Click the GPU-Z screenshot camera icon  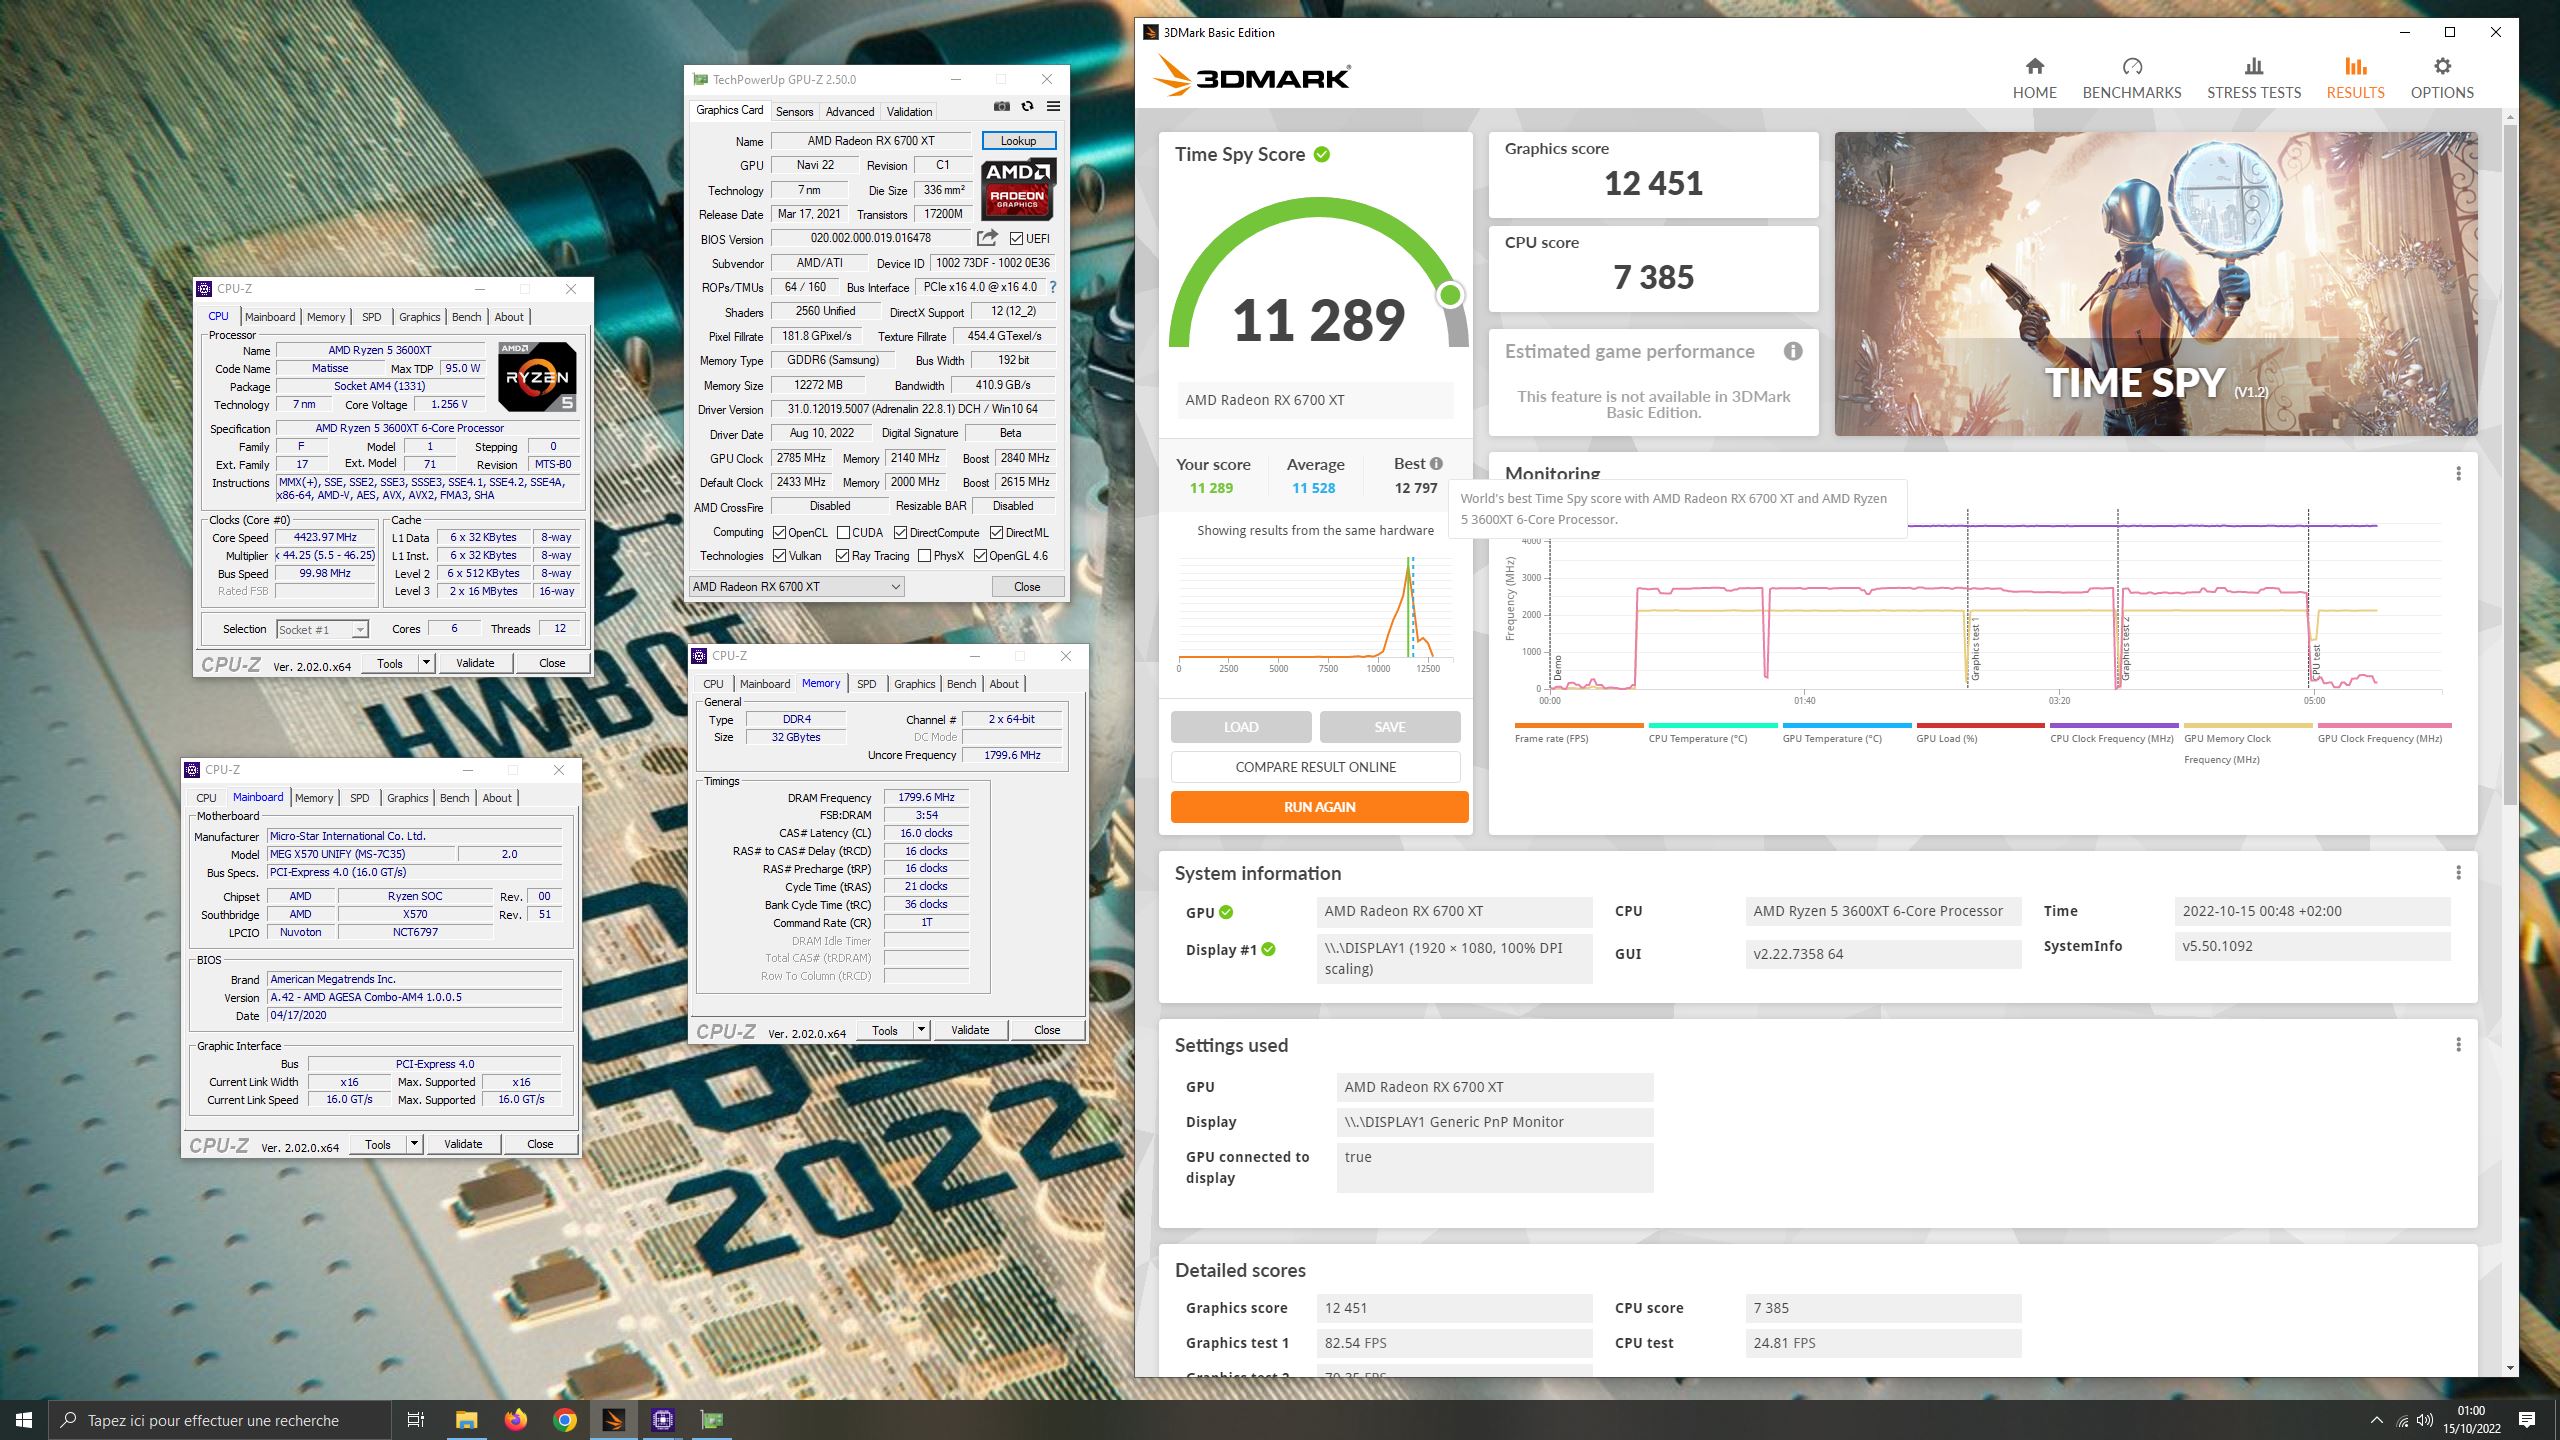[x=1001, y=107]
